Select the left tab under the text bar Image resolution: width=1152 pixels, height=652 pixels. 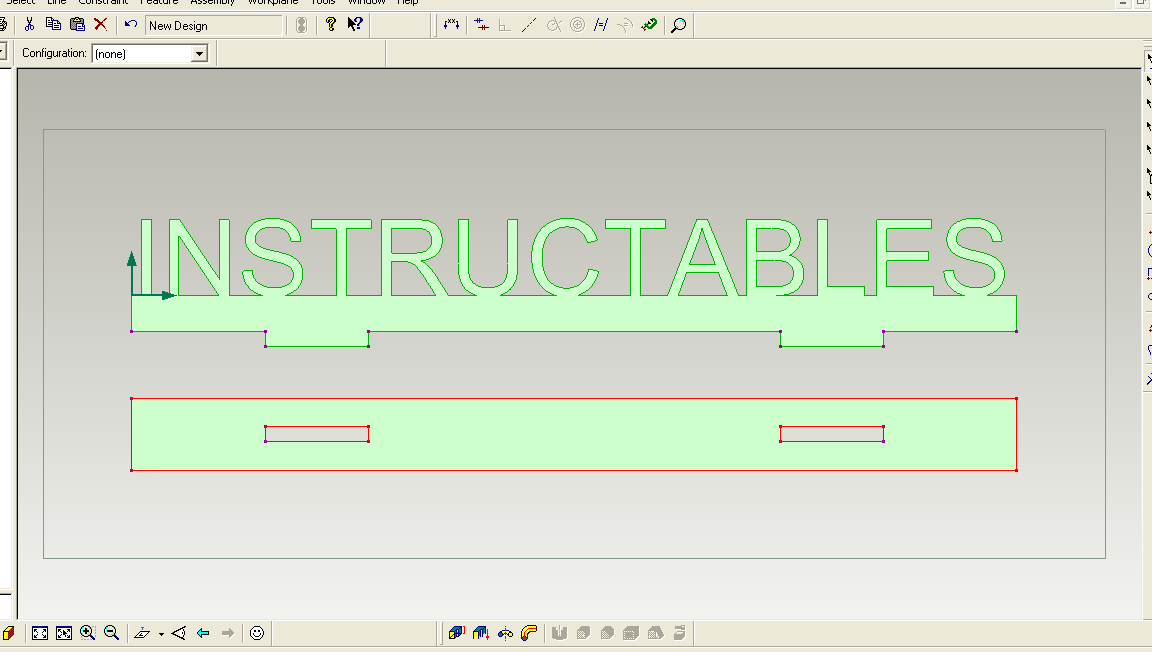(317, 339)
